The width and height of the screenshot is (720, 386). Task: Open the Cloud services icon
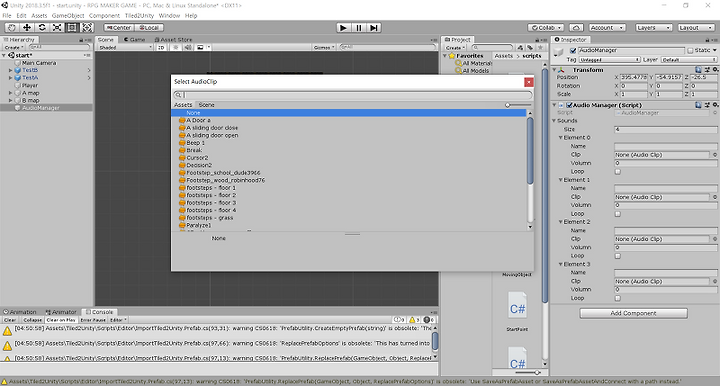click(x=576, y=28)
